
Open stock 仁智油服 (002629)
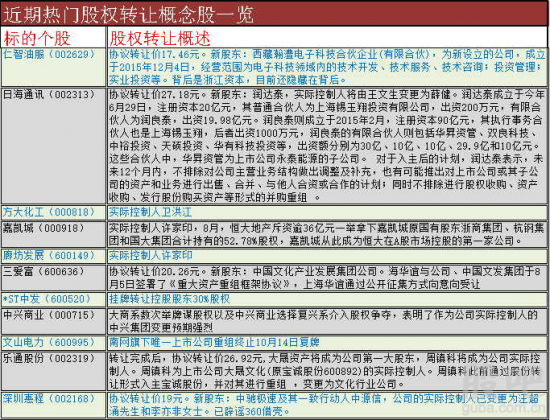coord(49,54)
